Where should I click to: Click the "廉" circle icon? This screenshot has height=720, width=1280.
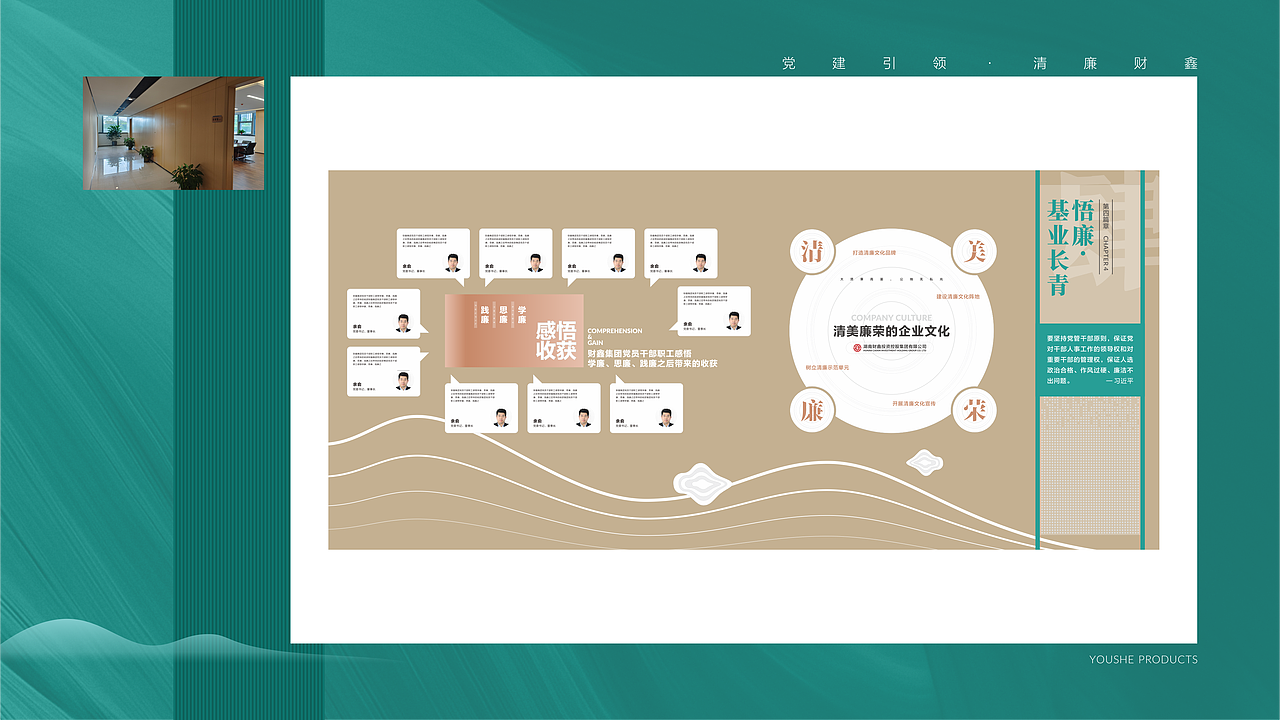(813, 412)
